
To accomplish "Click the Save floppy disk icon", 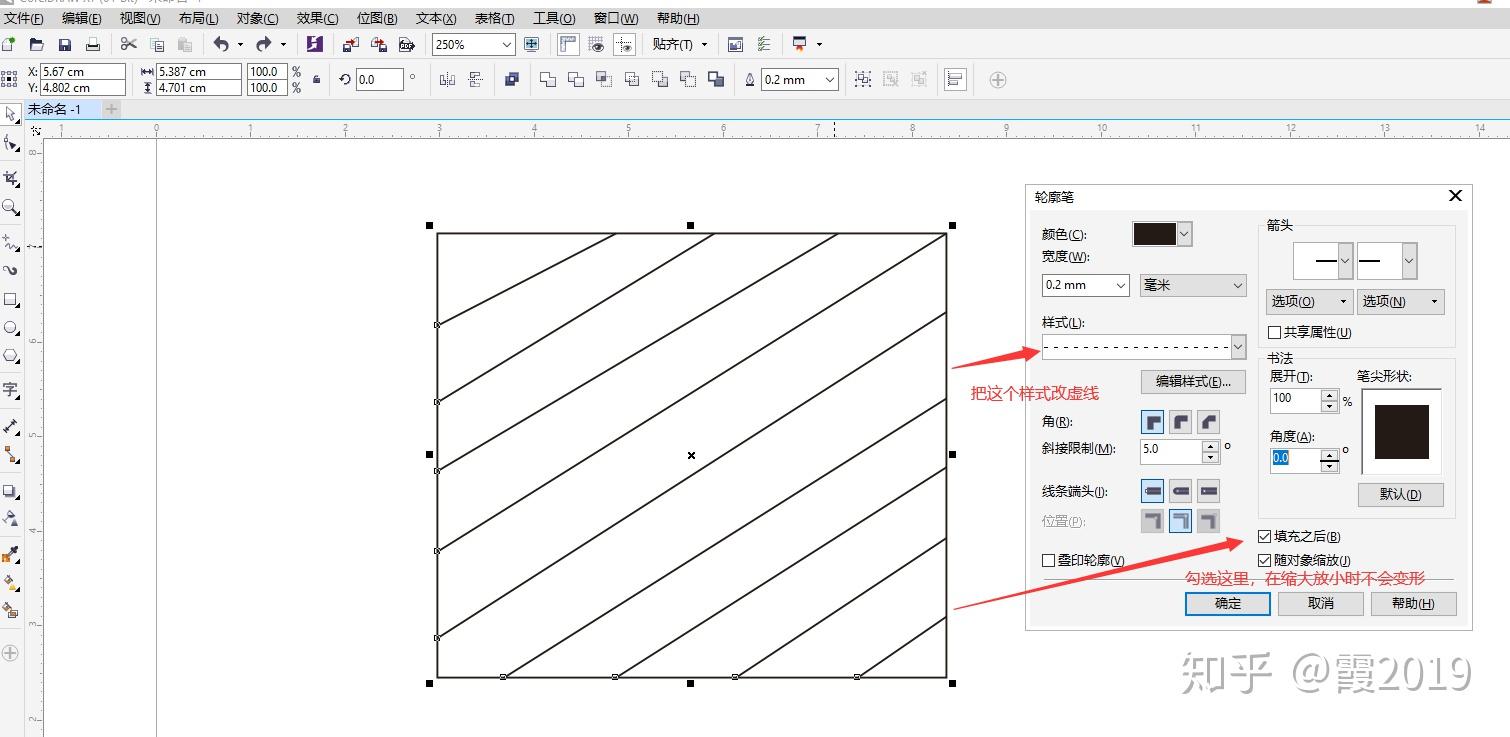I will point(65,44).
